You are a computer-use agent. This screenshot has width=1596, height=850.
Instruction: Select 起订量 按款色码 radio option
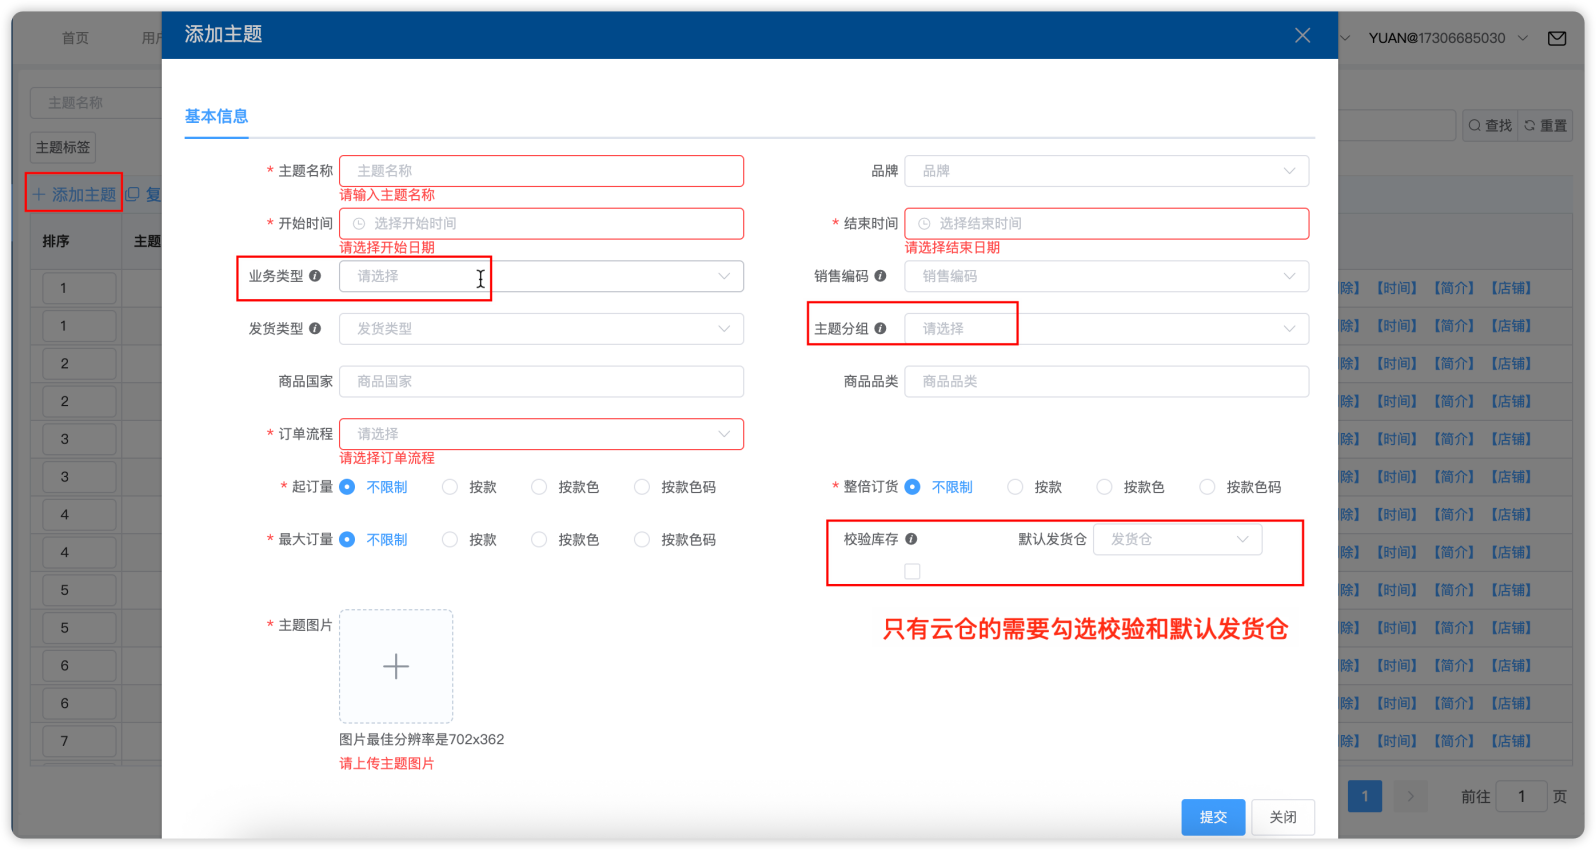[642, 487]
